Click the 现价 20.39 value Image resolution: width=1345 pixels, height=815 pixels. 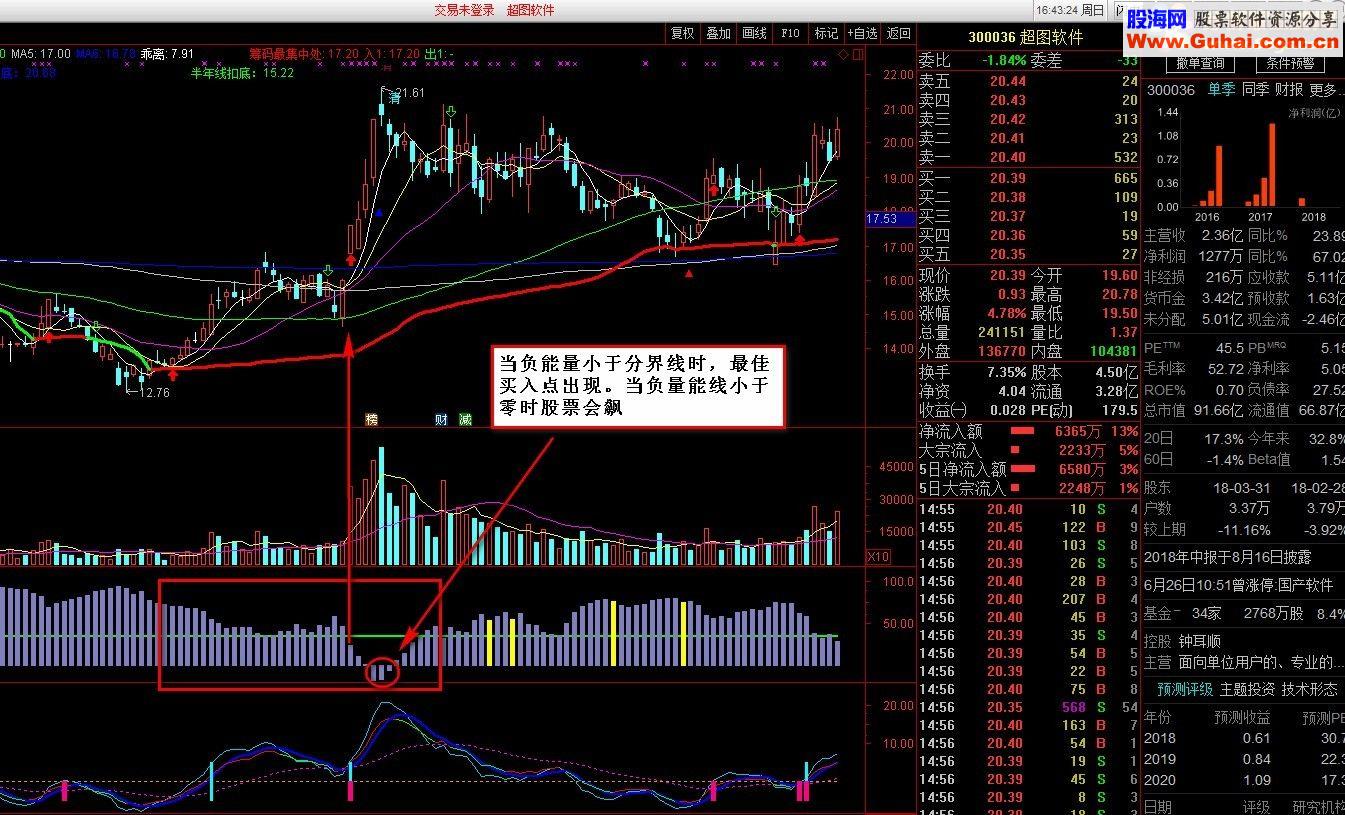[x=1006, y=275]
